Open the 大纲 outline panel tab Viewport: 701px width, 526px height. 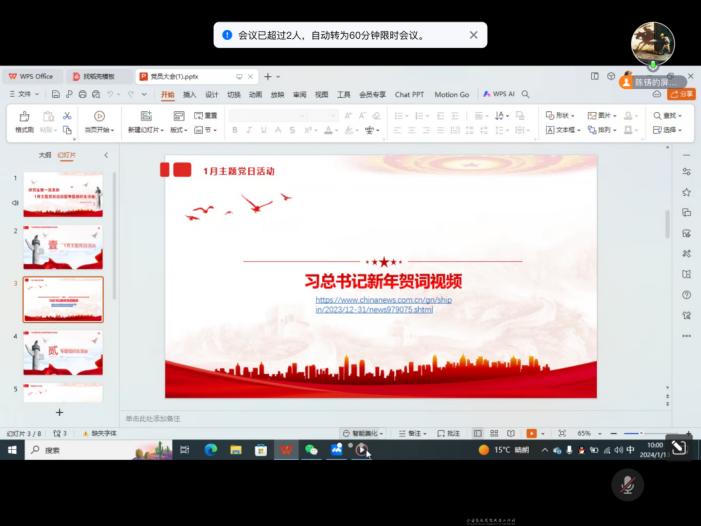tap(44, 155)
